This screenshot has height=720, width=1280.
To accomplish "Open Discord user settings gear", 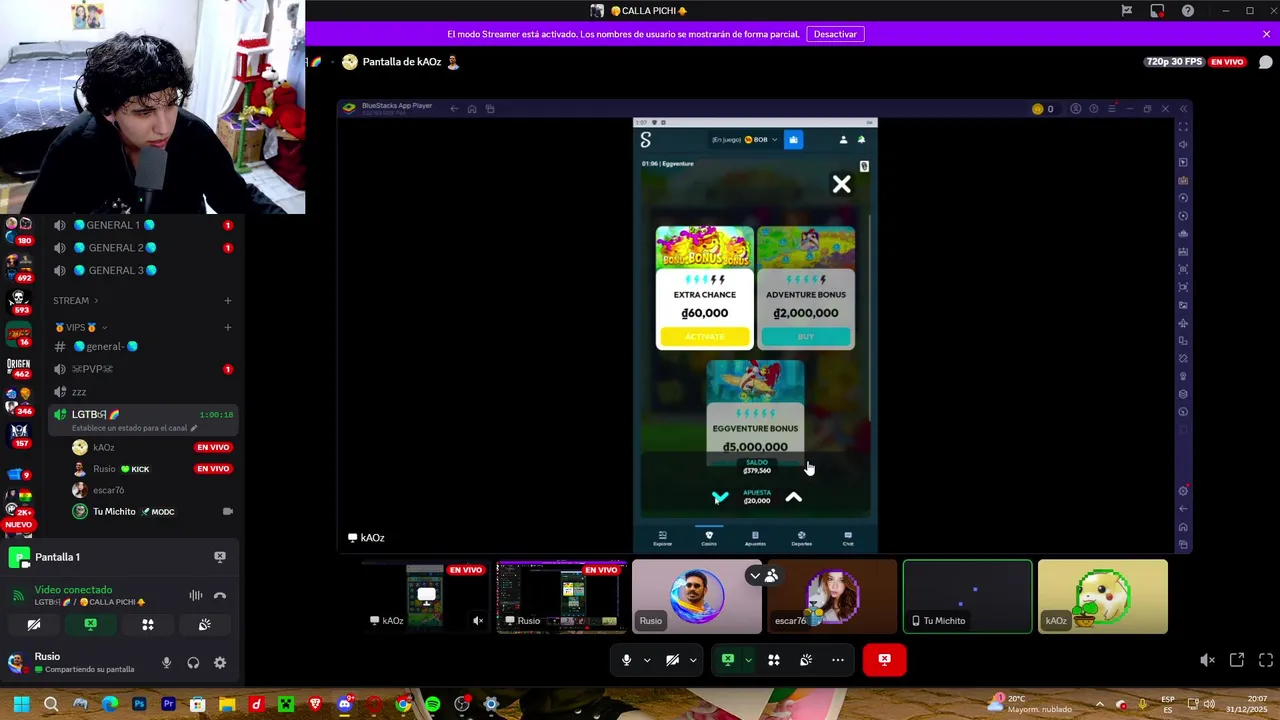I will [220, 662].
